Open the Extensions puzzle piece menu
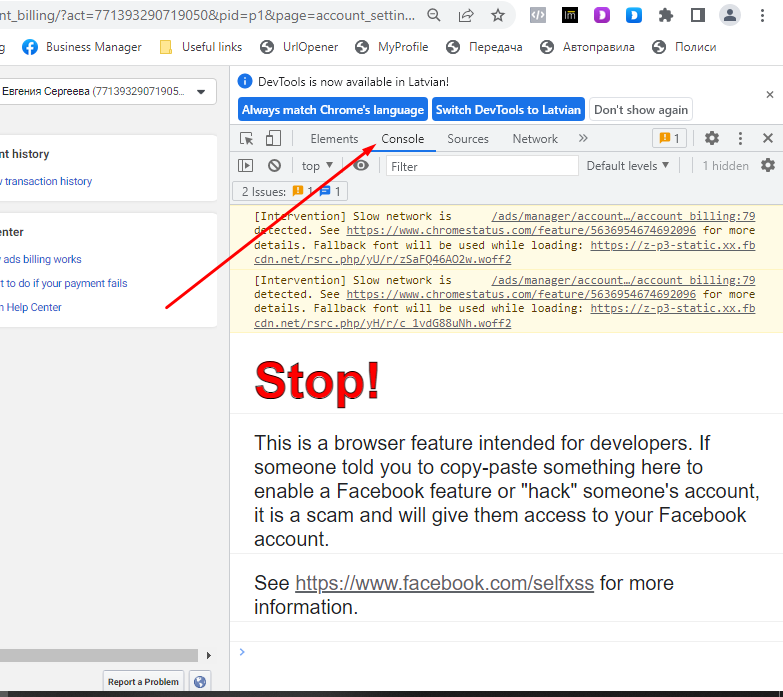 (x=666, y=15)
